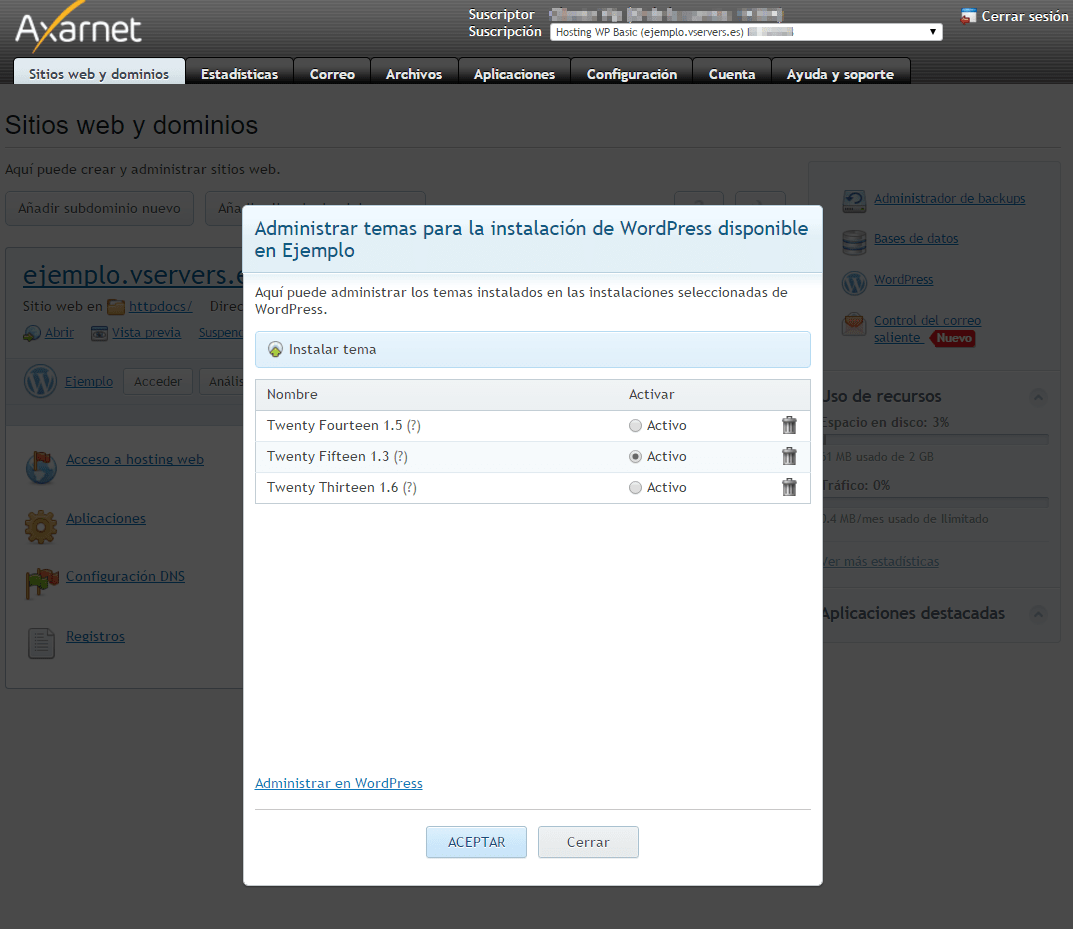Image resolution: width=1073 pixels, height=929 pixels.
Task: Open the Ayuda y soporte tab
Action: click(840, 71)
